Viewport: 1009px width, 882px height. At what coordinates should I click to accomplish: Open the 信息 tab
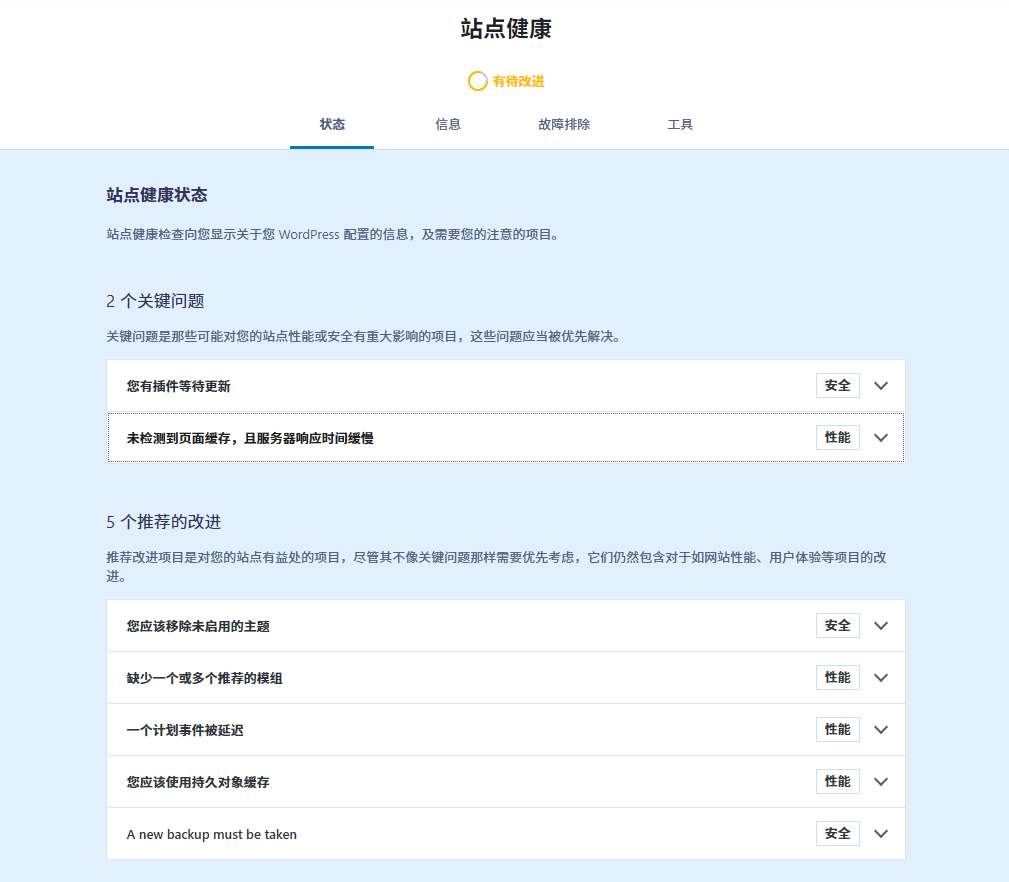pyautogui.click(x=448, y=125)
